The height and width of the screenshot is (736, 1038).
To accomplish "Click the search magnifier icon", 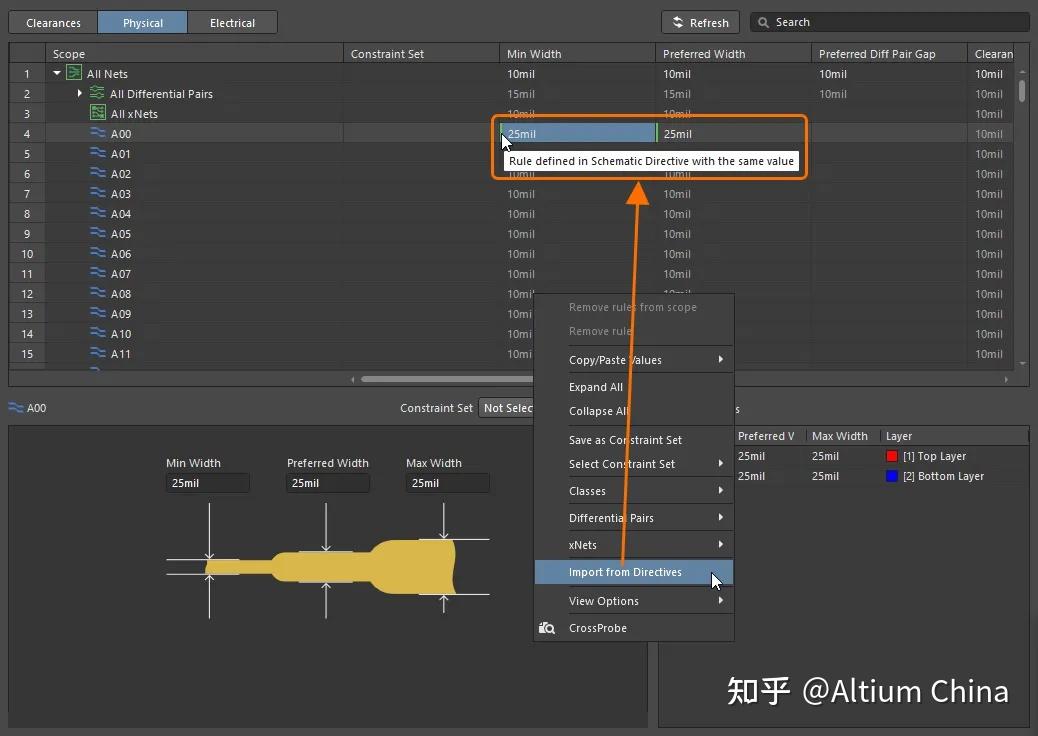I will 763,23.
